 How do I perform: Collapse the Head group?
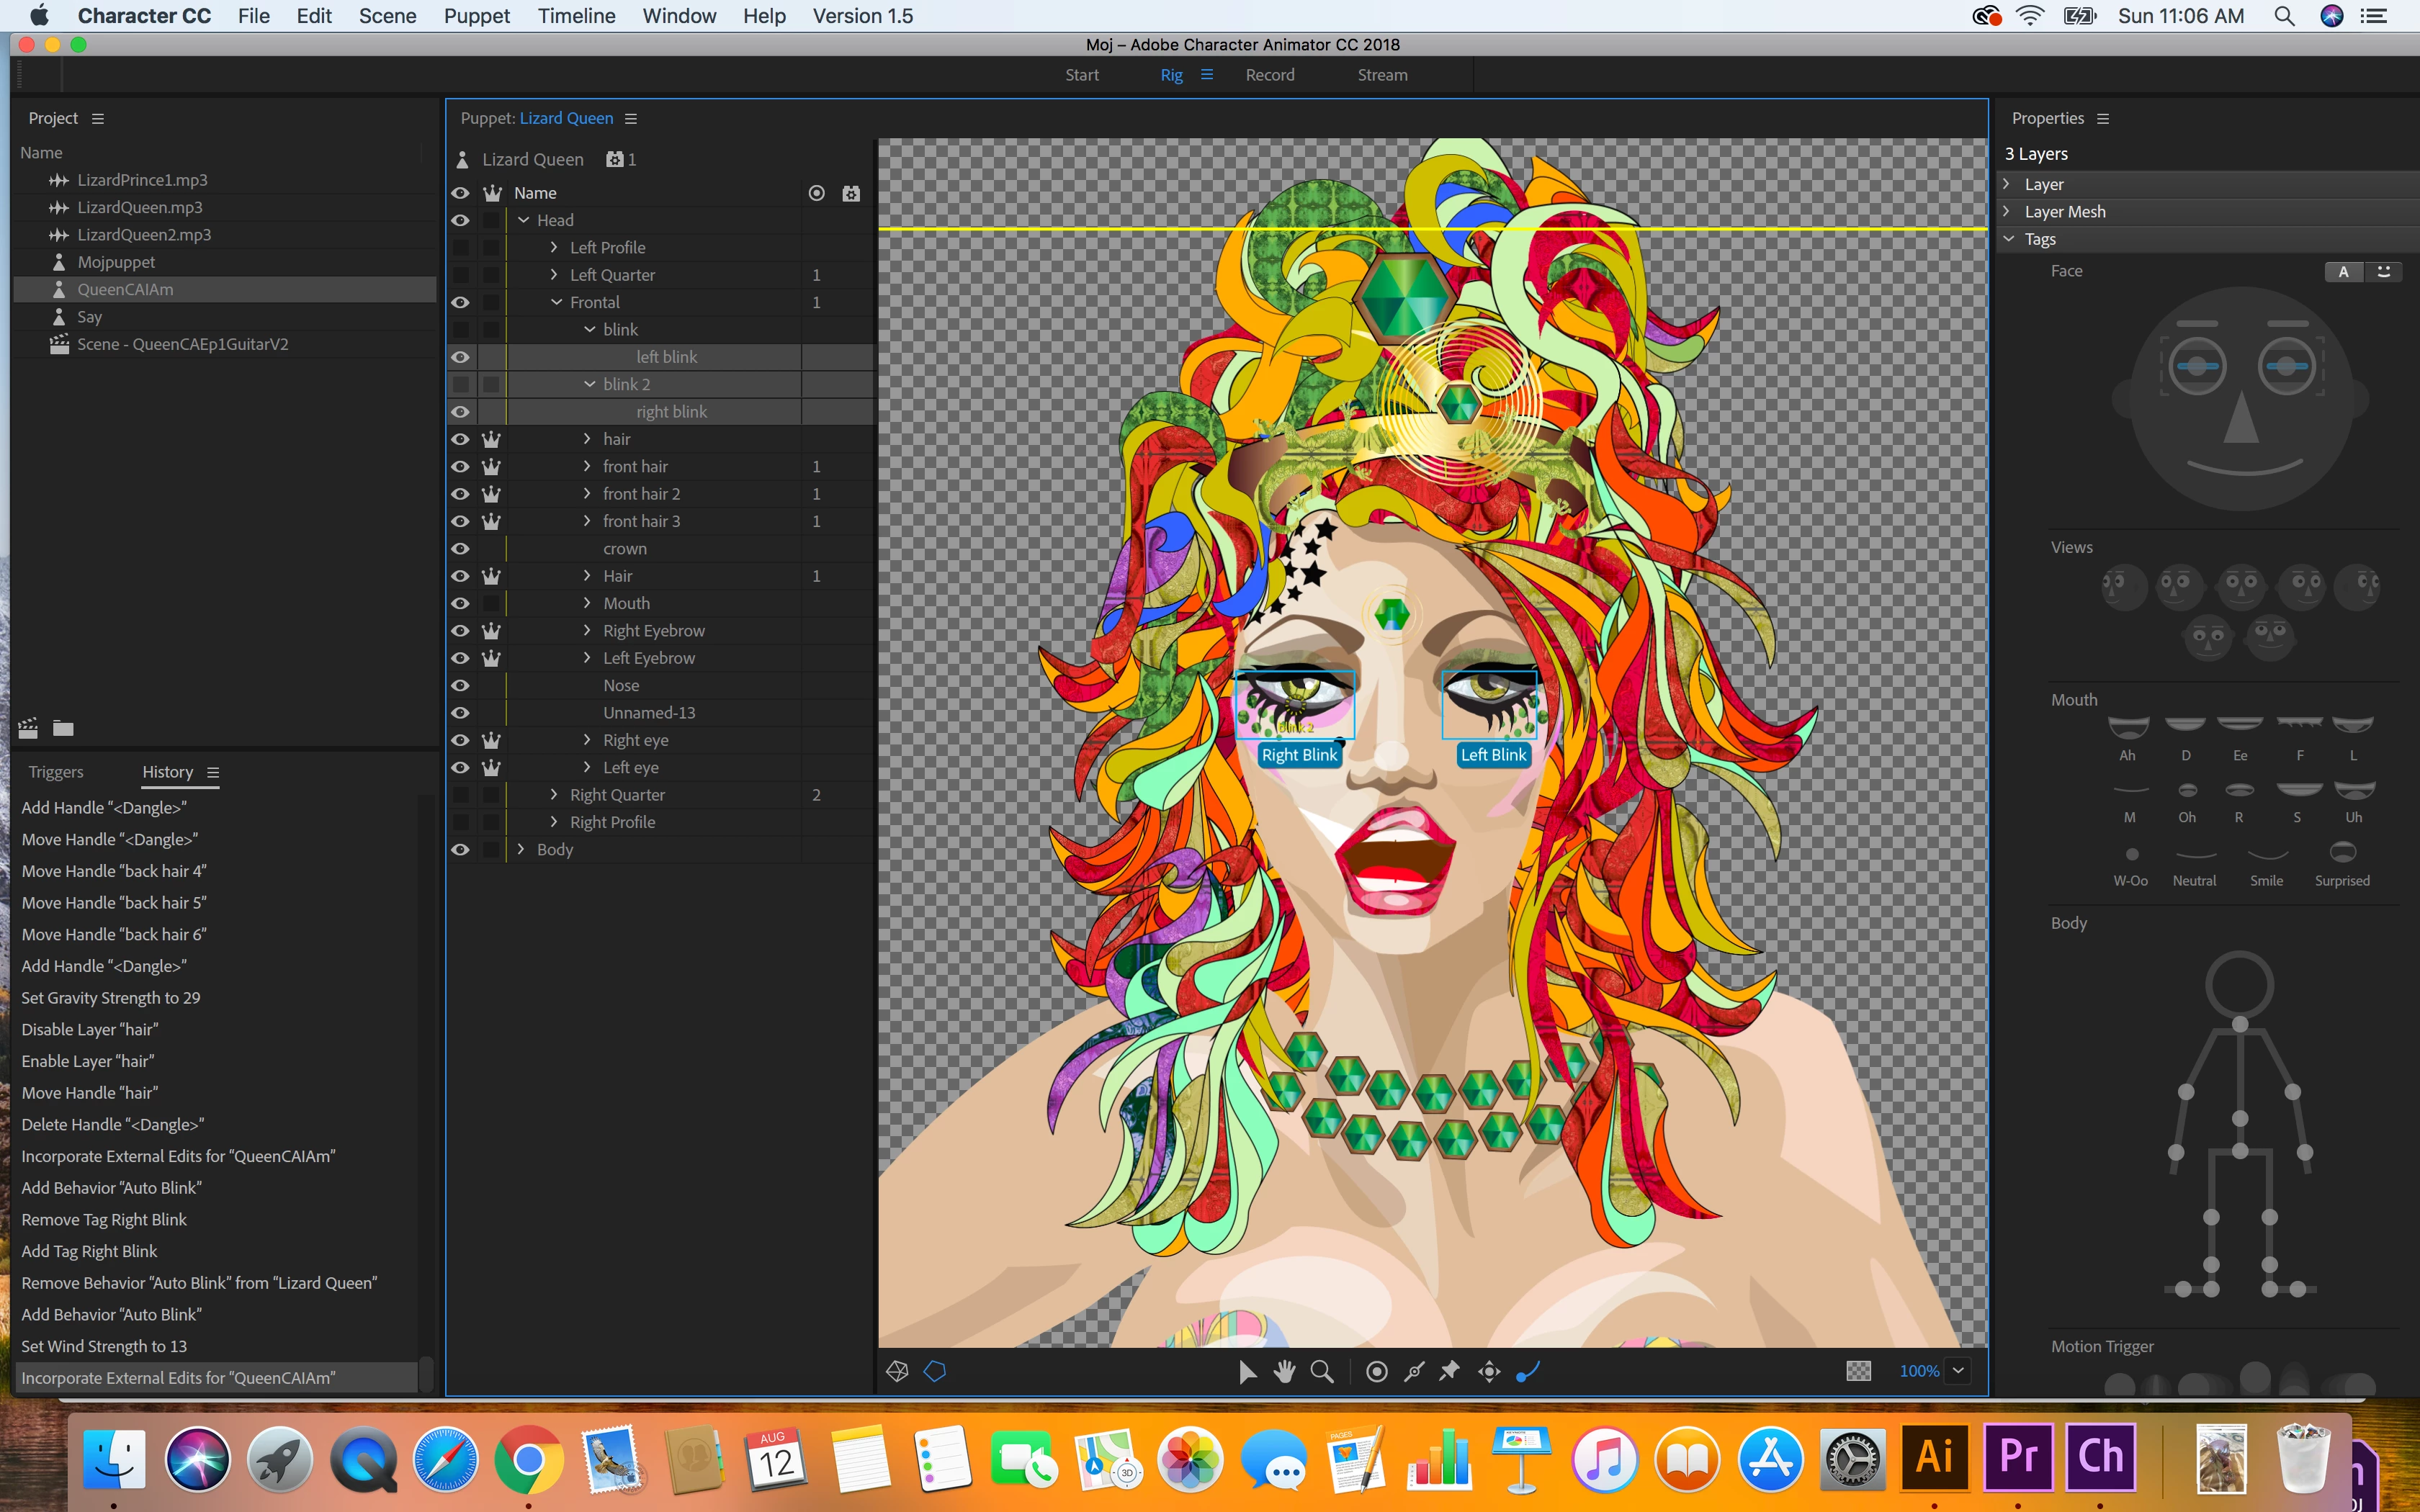coord(523,220)
